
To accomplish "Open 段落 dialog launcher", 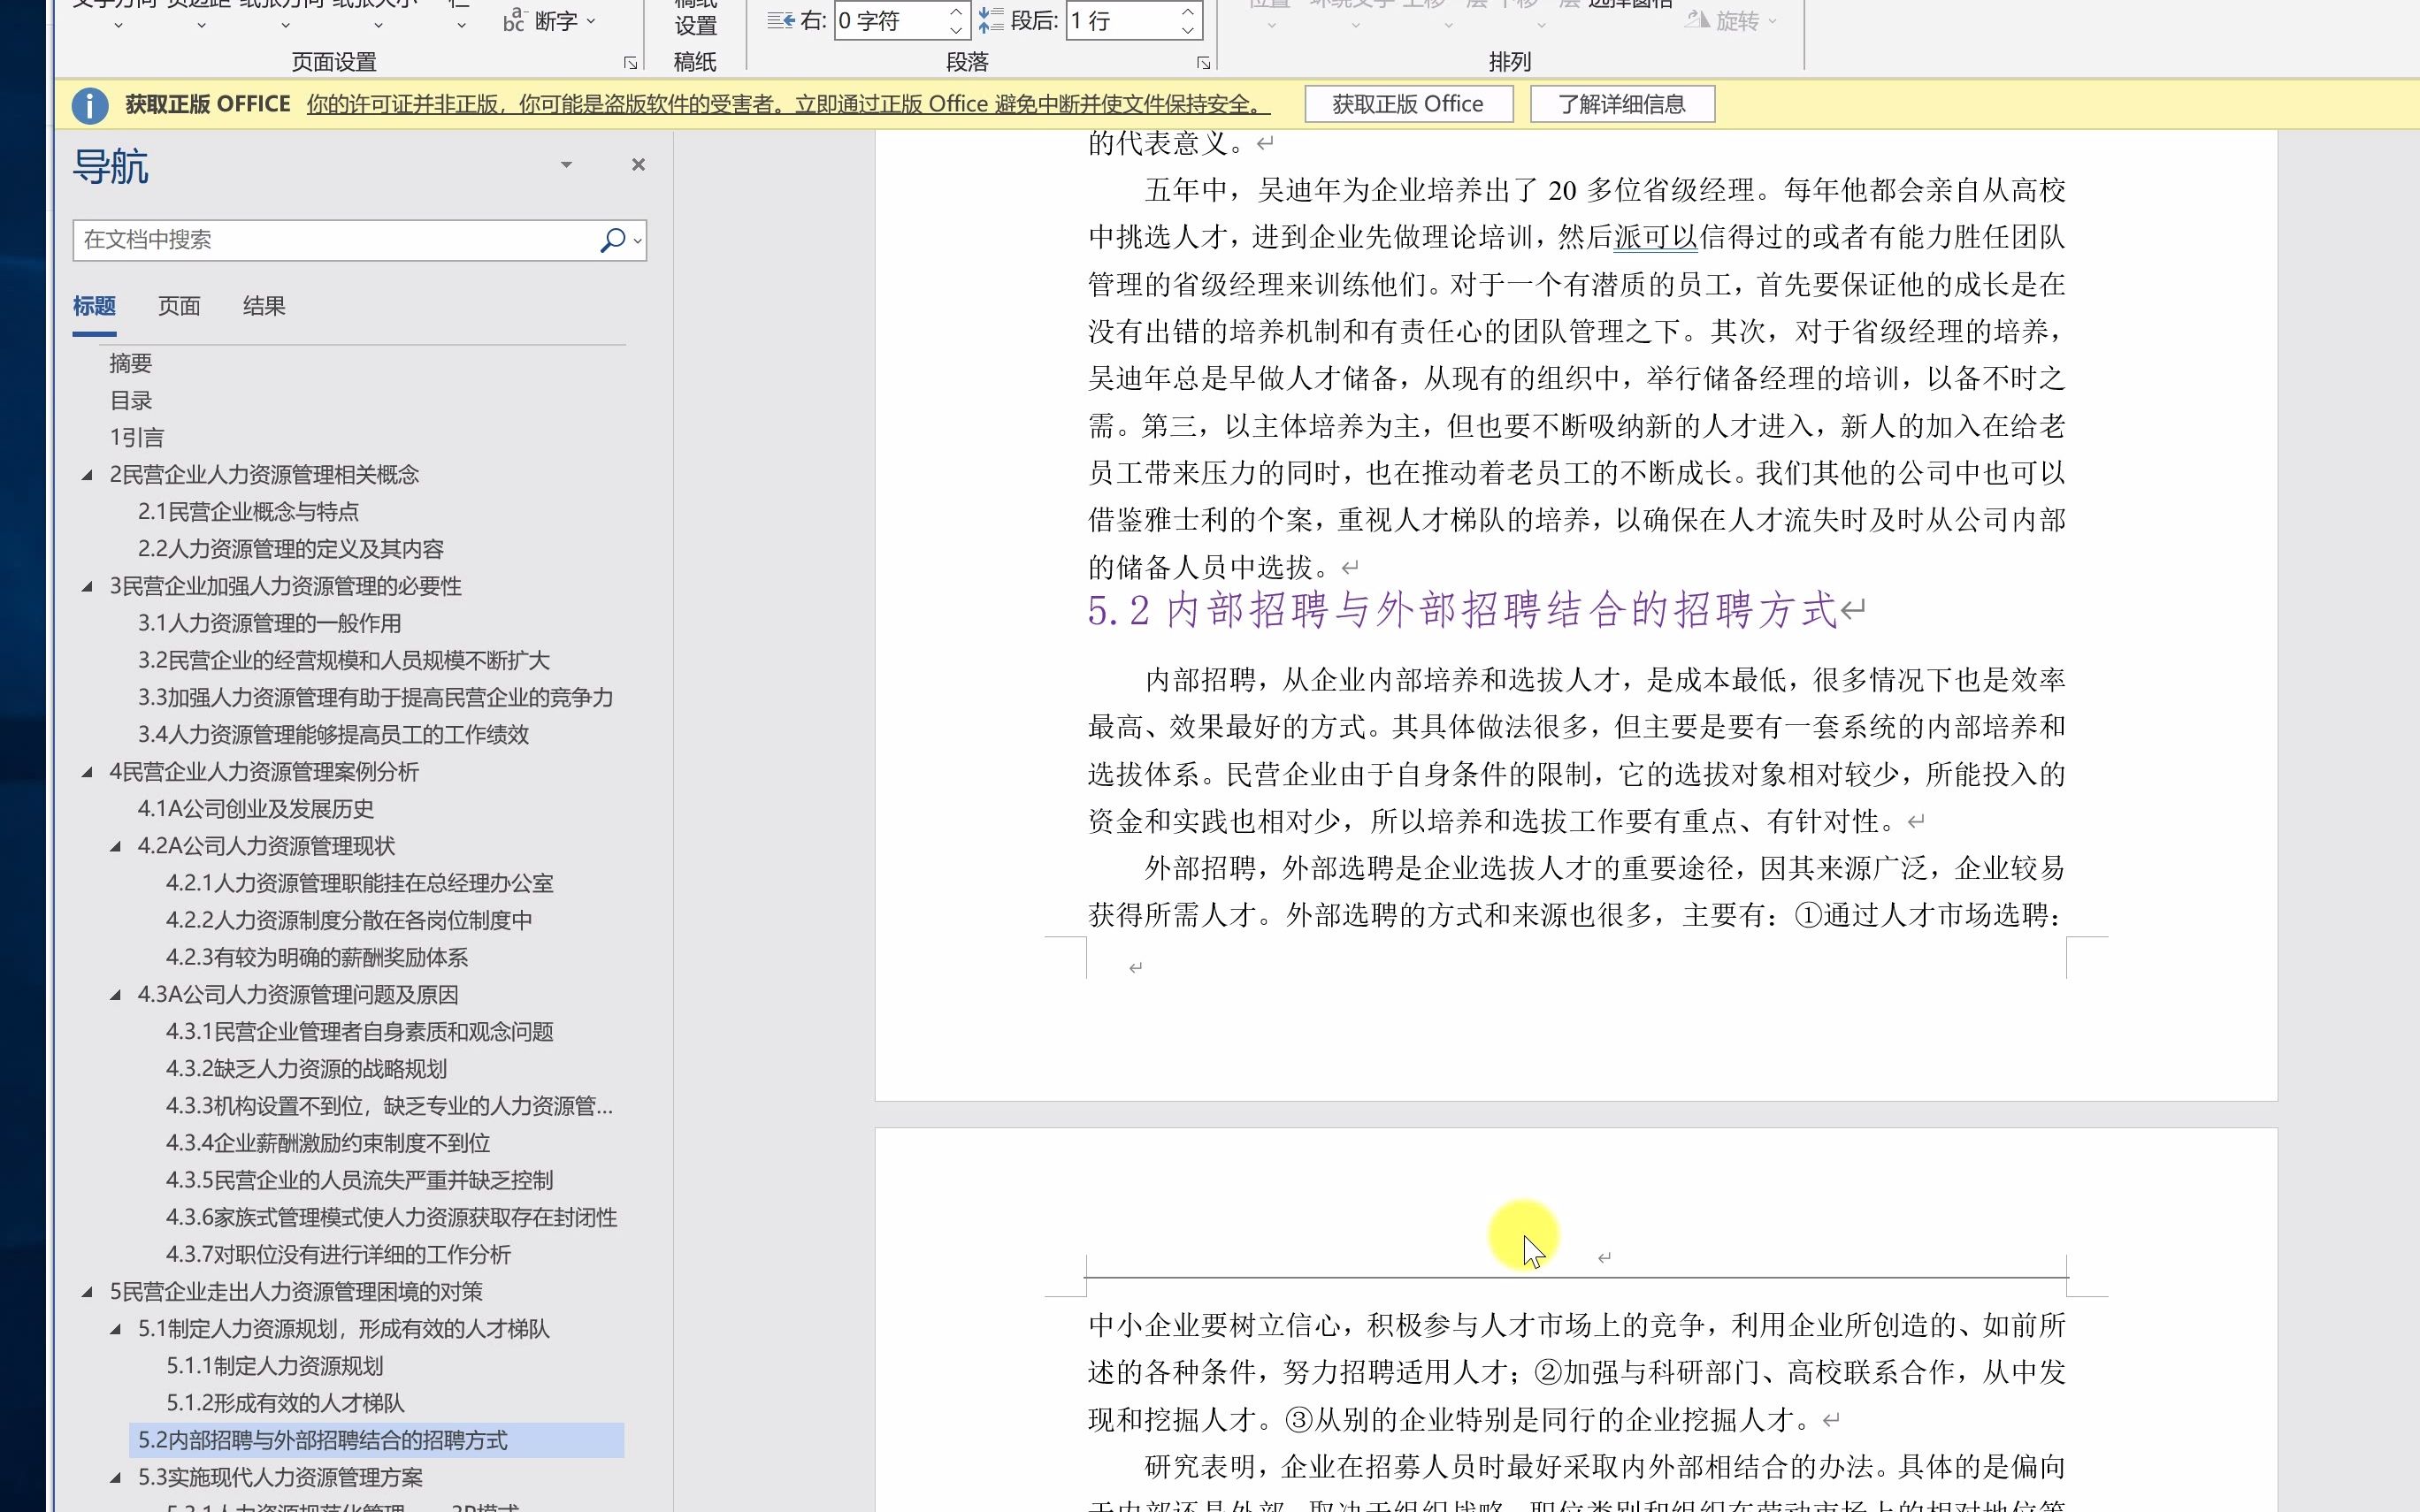I will pos(1204,63).
